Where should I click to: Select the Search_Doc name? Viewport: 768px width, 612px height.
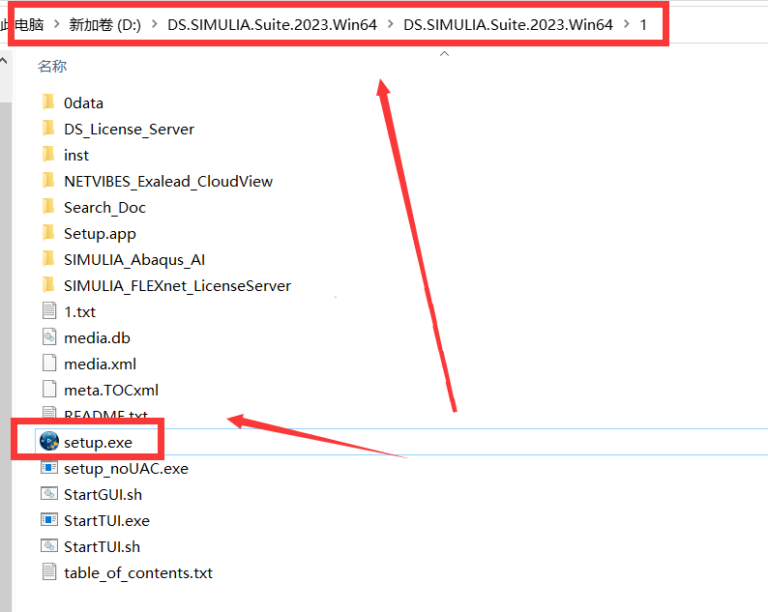(x=105, y=208)
